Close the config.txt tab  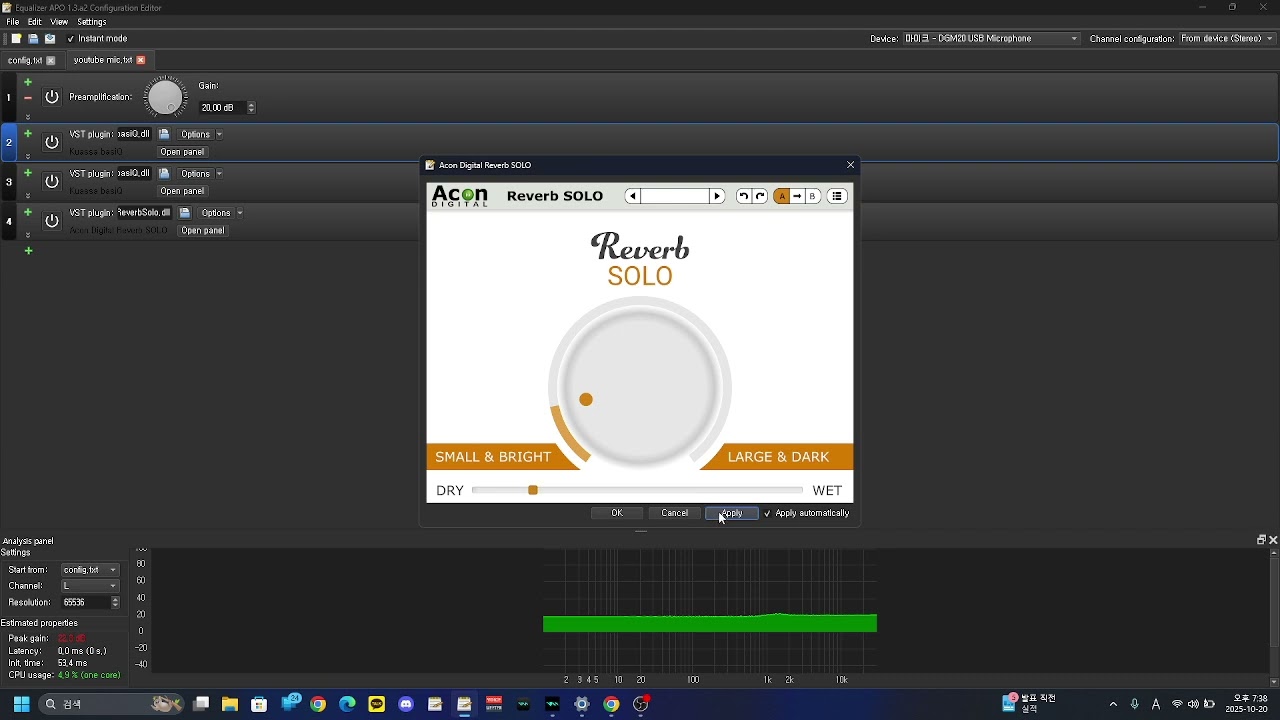pyautogui.click(x=51, y=61)
